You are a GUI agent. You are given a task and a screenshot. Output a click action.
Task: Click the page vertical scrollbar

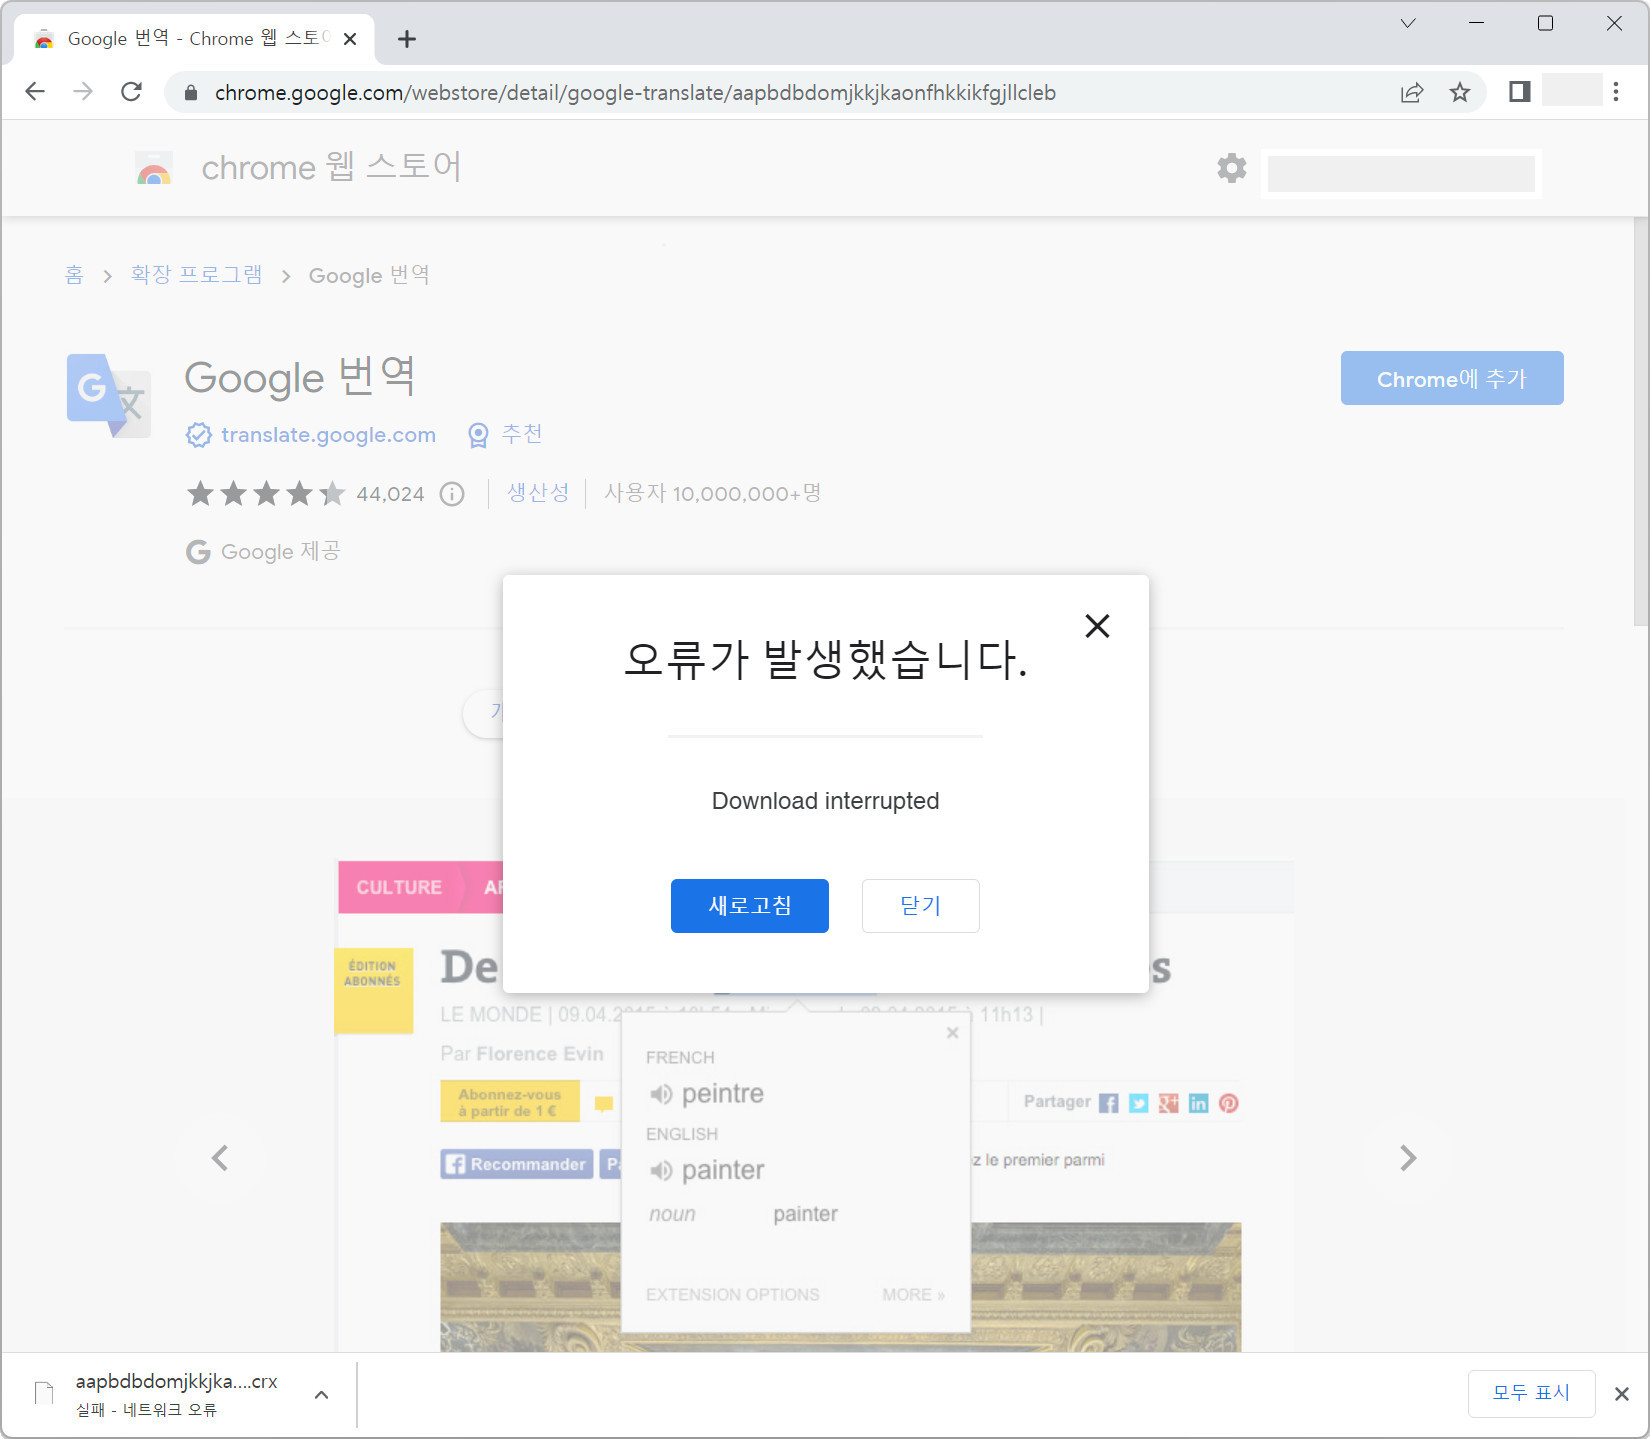1640,420
